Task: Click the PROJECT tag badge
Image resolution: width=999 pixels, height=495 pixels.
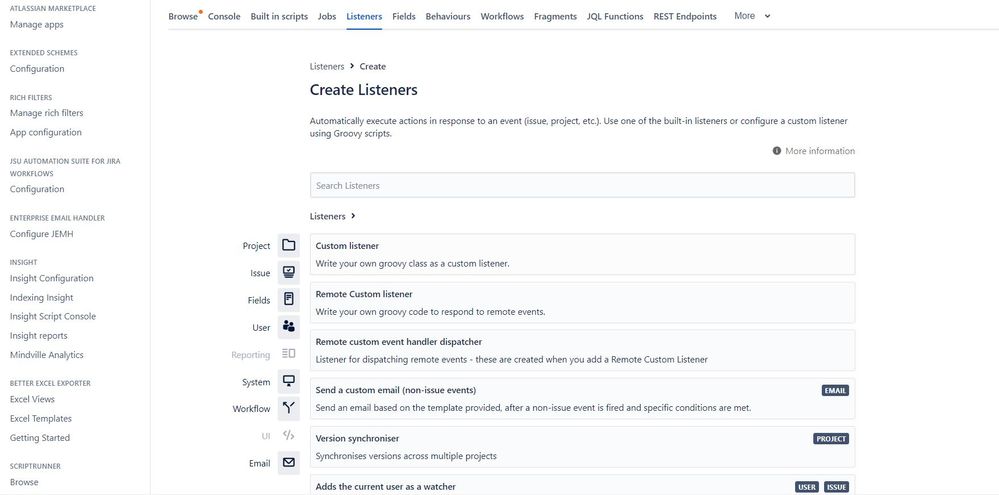Action: tap(831, 439)
